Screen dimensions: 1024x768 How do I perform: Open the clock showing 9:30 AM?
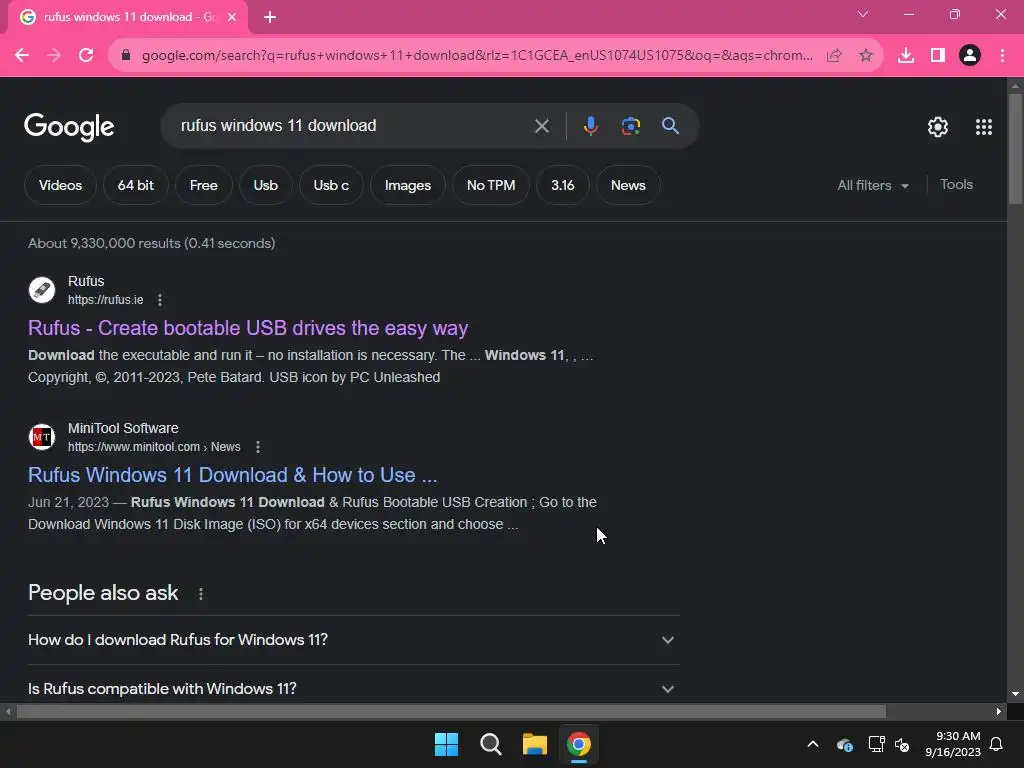coord(953,744)
